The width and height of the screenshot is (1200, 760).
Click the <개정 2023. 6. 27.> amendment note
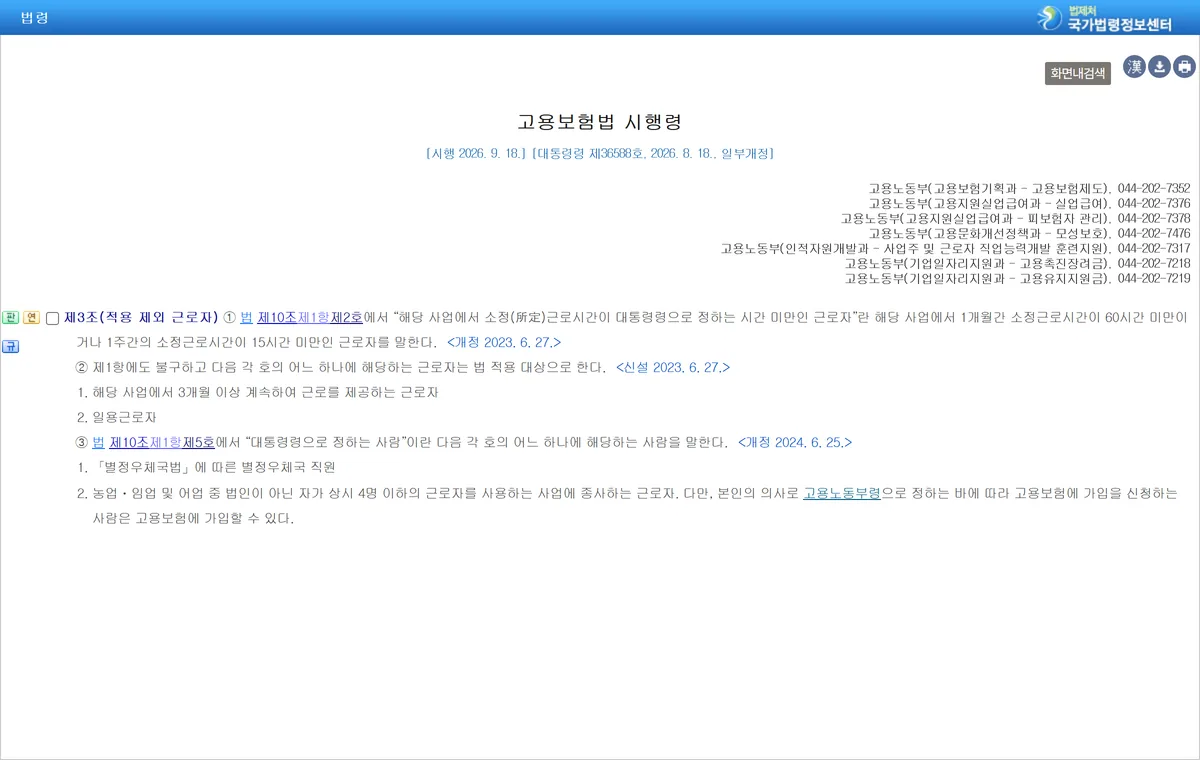(x=504, y=342)
